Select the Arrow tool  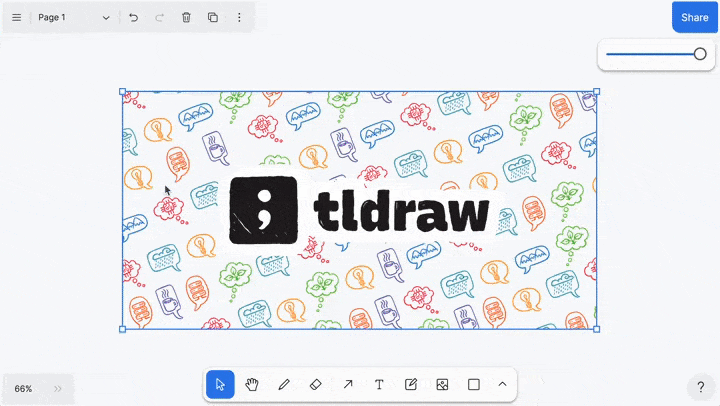tap(347, 384)
